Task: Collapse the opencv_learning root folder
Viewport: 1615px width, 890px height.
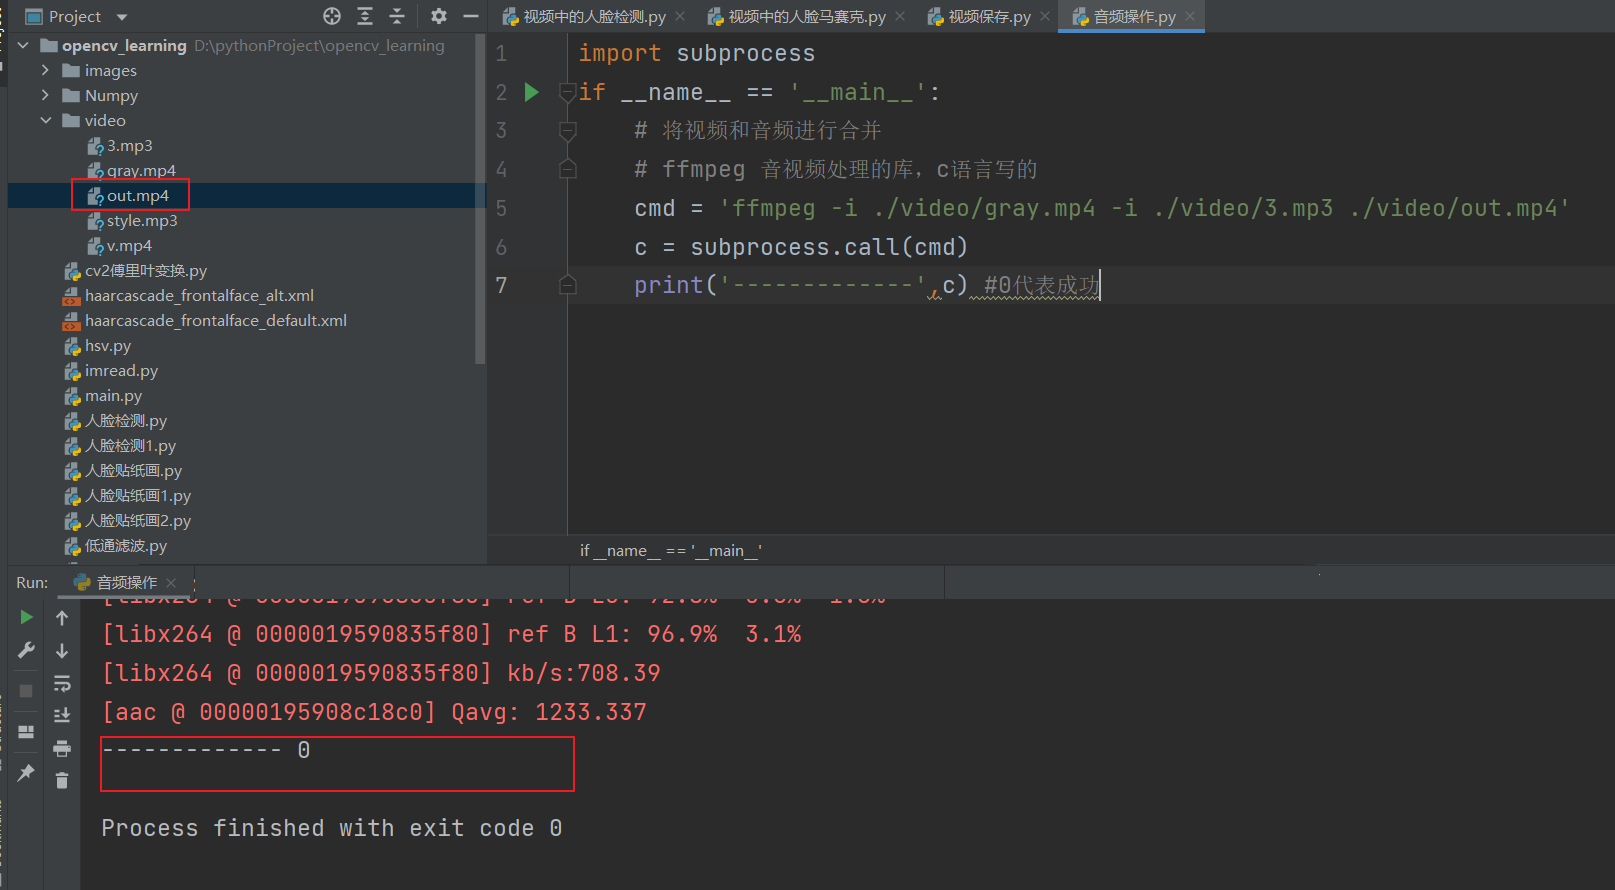Action: pos(23,46)
